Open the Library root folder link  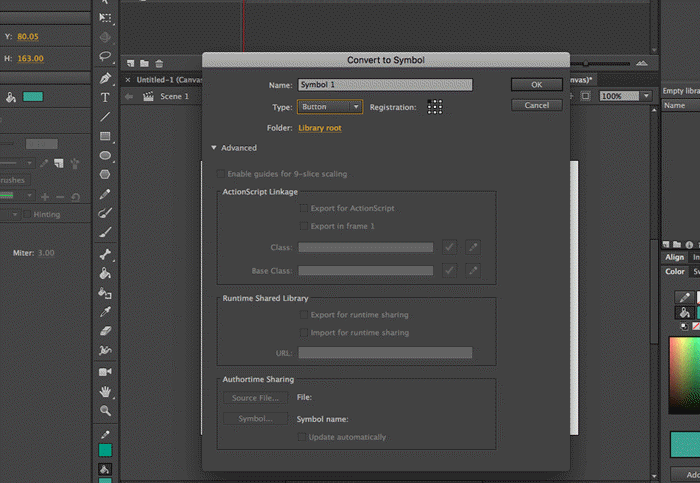click(320, 128)
